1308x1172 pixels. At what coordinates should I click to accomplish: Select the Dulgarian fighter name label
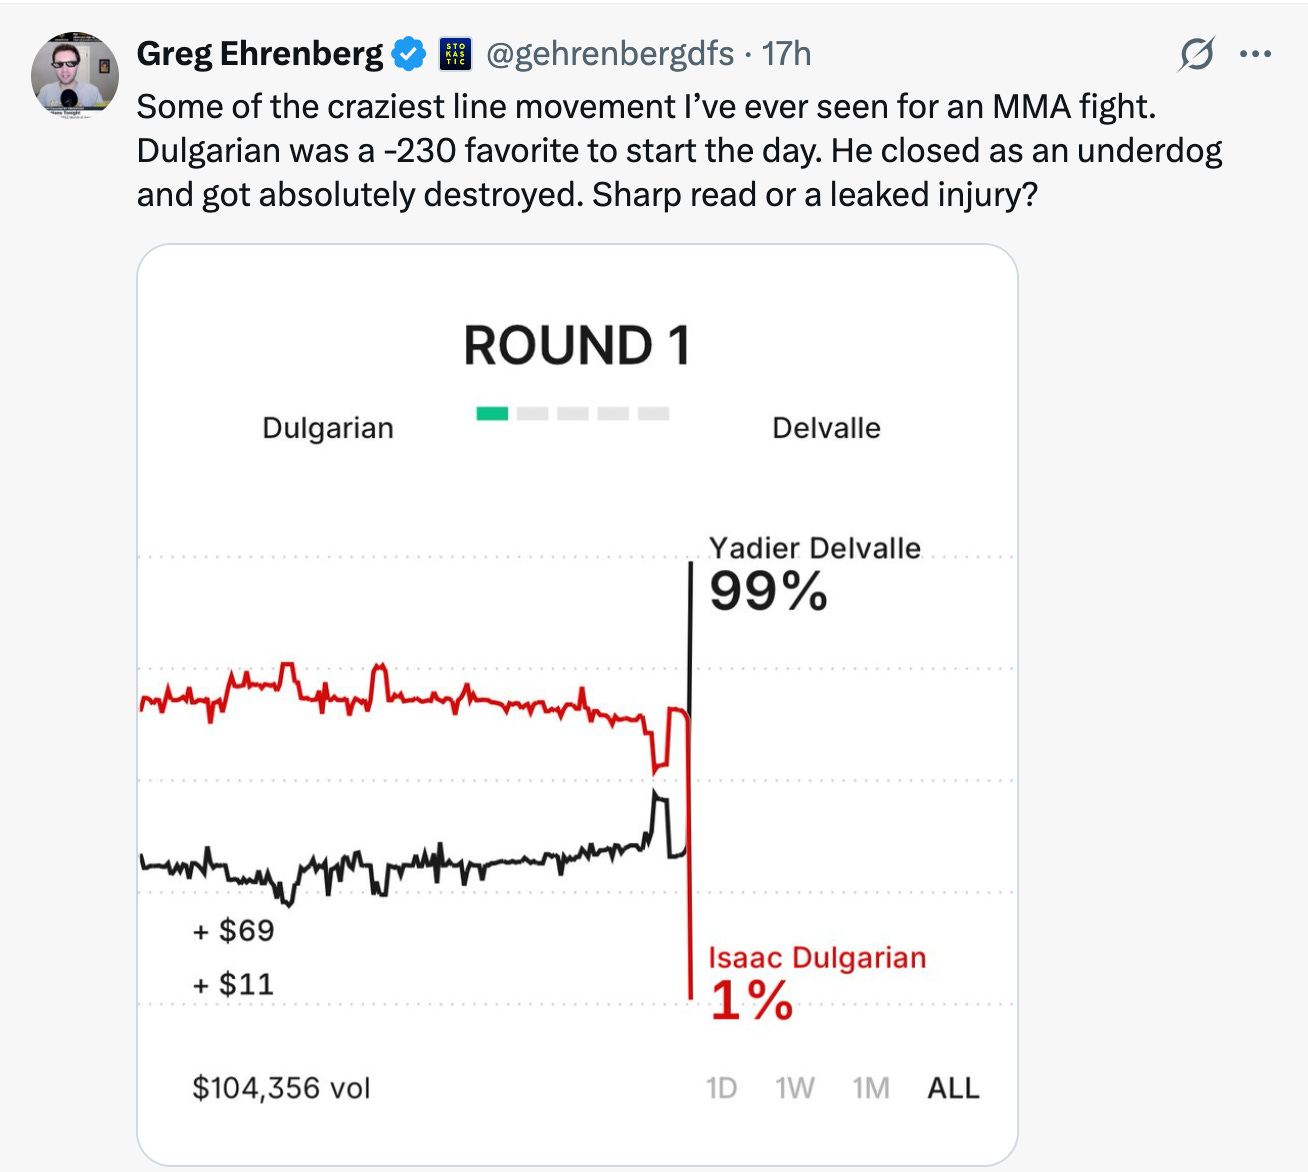pos(328,428)
